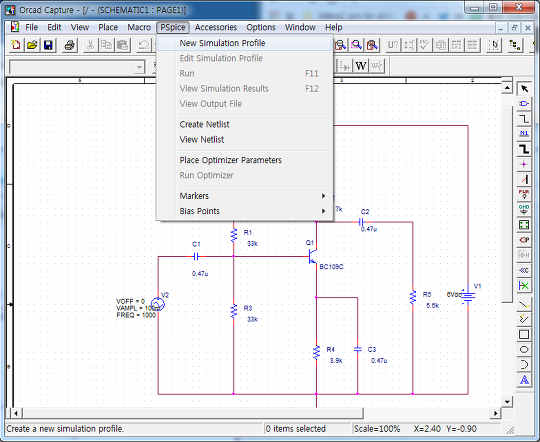Choose New Simulation Profile

click(245, 43)
